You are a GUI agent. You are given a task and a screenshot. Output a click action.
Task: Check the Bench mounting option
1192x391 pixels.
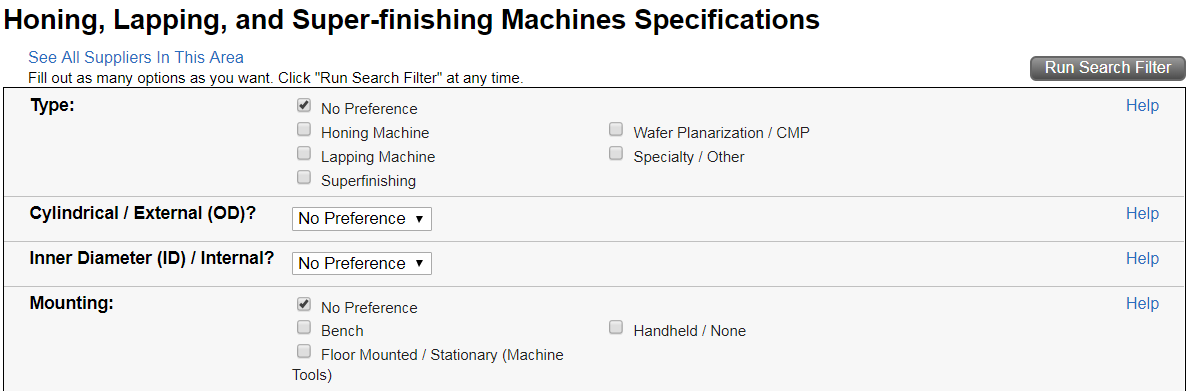[x=304, y=328]
